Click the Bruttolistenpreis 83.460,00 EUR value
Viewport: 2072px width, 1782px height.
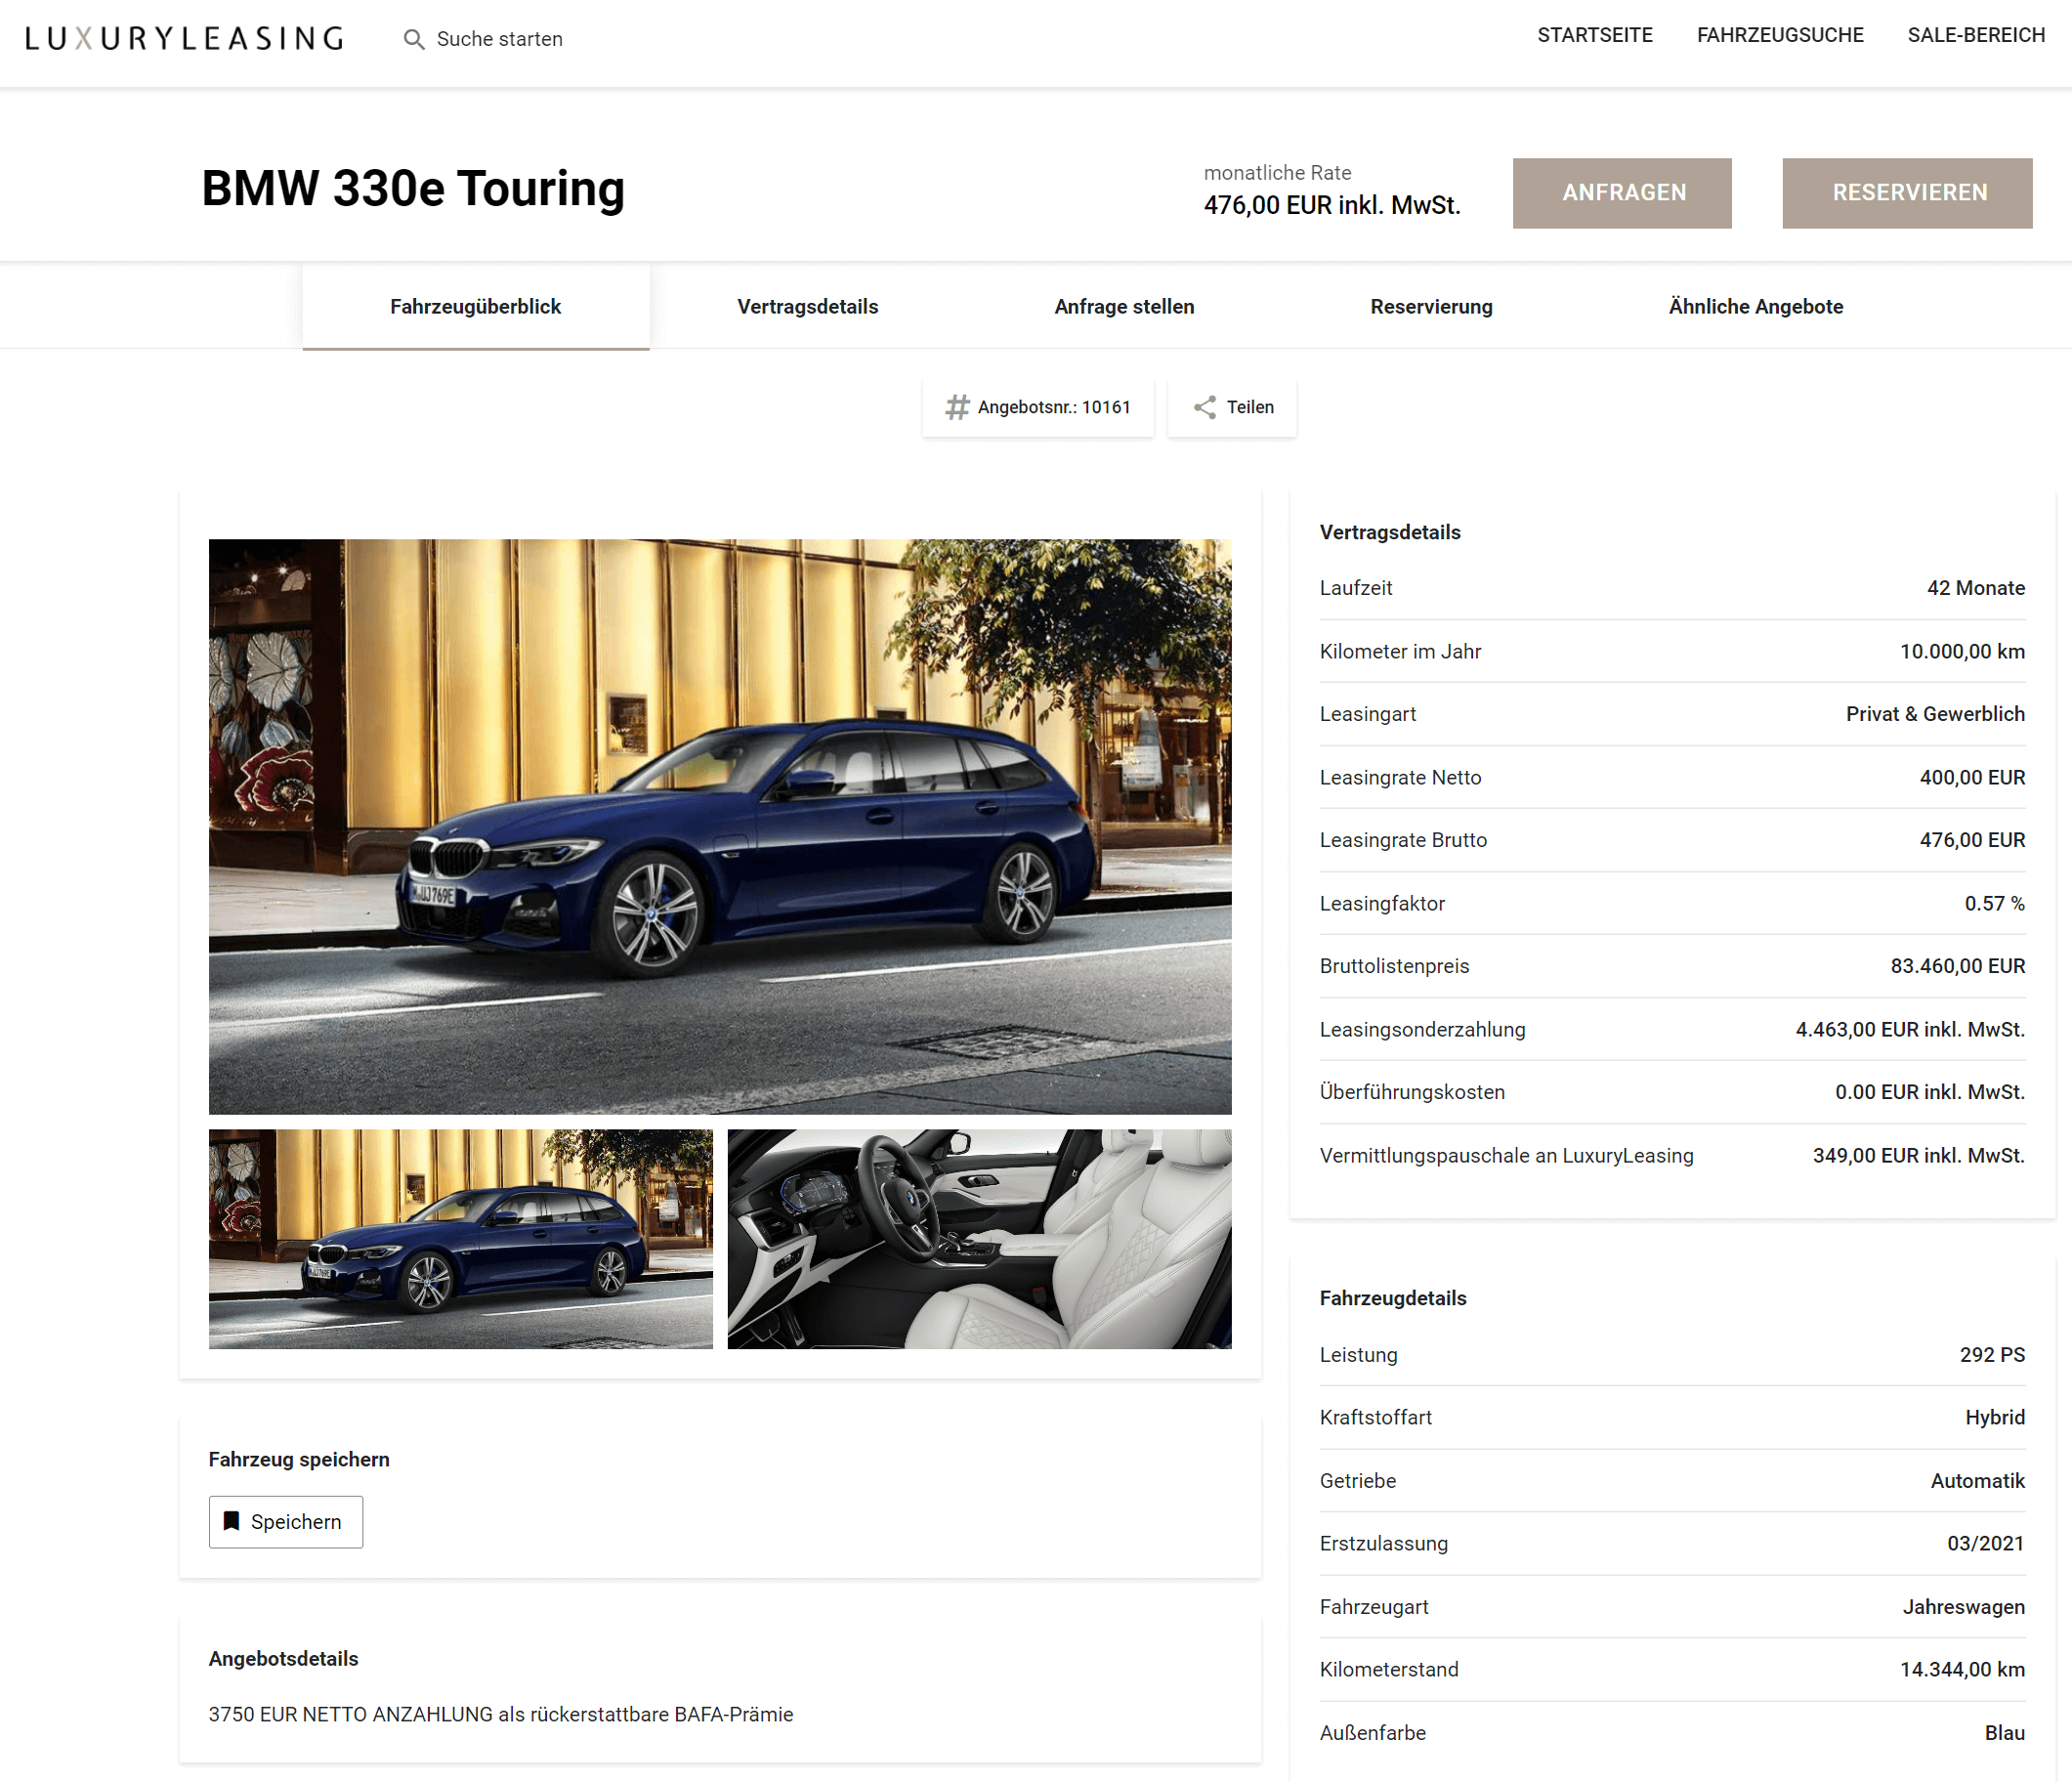coord(1956,966)
